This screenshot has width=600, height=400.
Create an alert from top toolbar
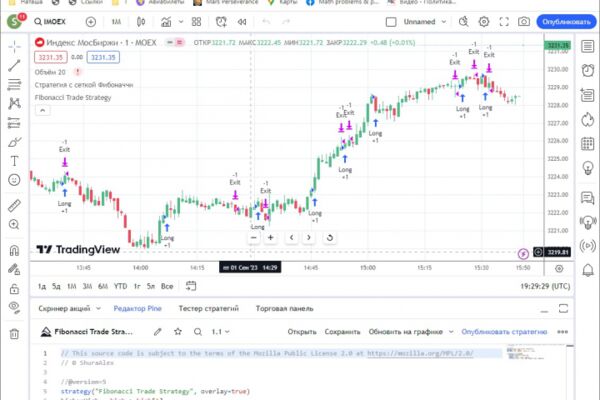pos(221,22)
